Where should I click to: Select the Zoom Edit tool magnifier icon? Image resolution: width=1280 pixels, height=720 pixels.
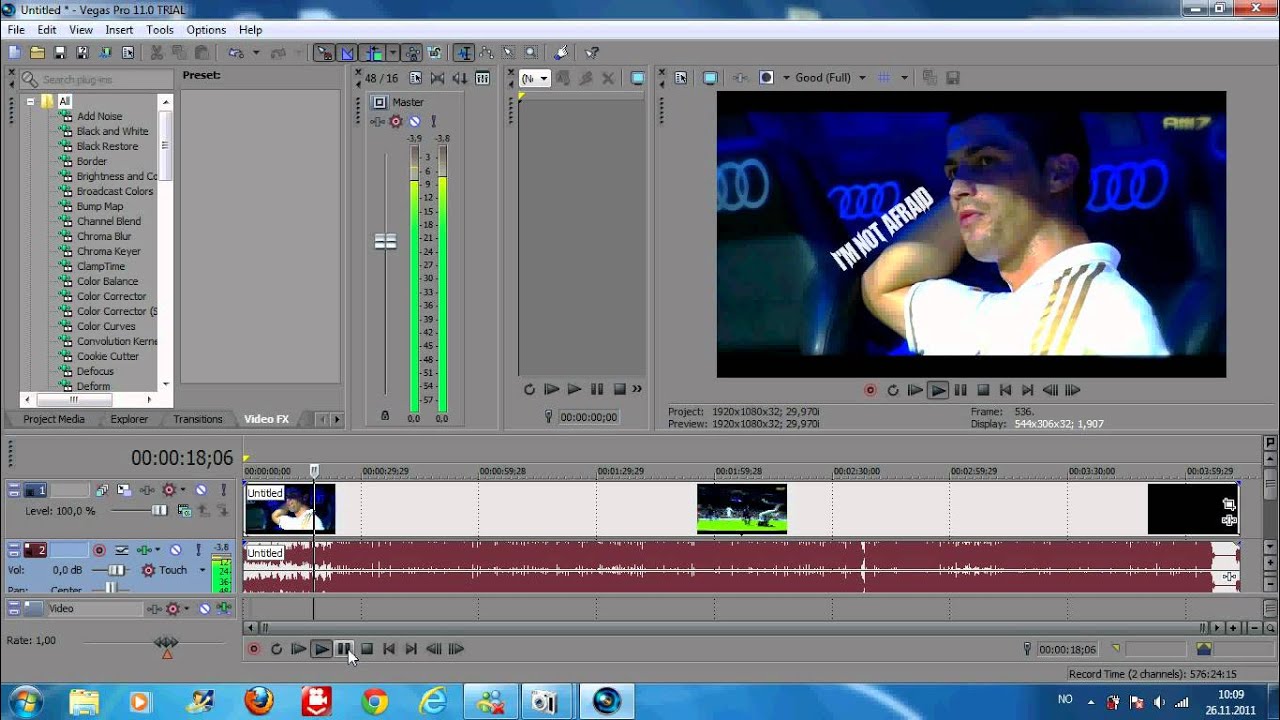531,52
